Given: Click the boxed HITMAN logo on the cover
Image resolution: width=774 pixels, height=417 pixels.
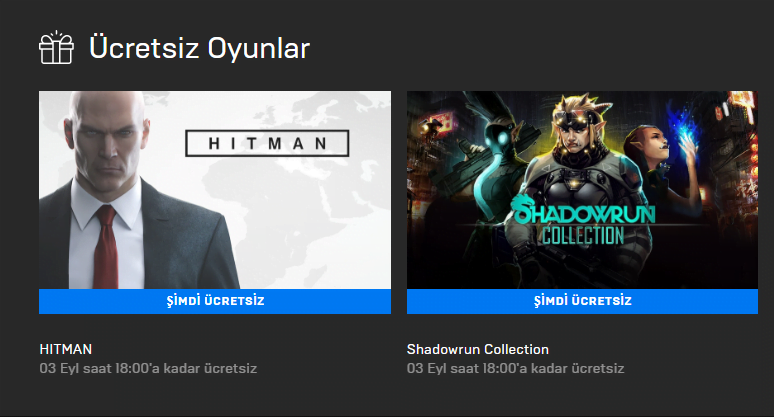Looking at the screenshot, I should coord(267,143).
